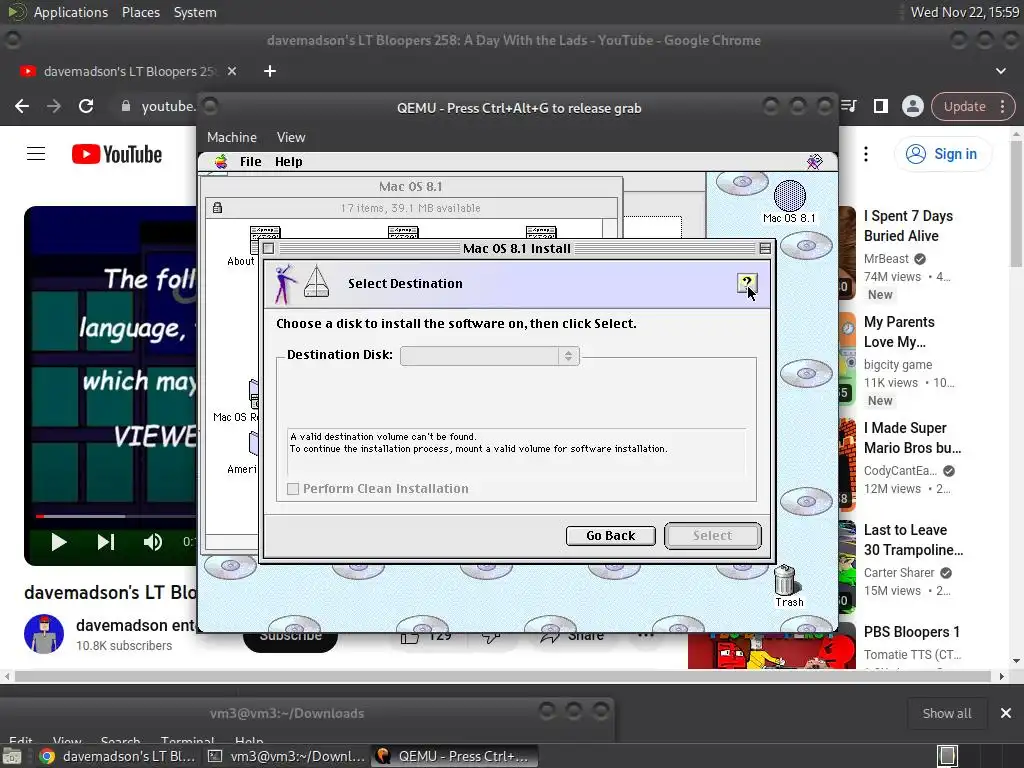
Task: Switch to Chrome taskbar item
Action: [116, 756]
